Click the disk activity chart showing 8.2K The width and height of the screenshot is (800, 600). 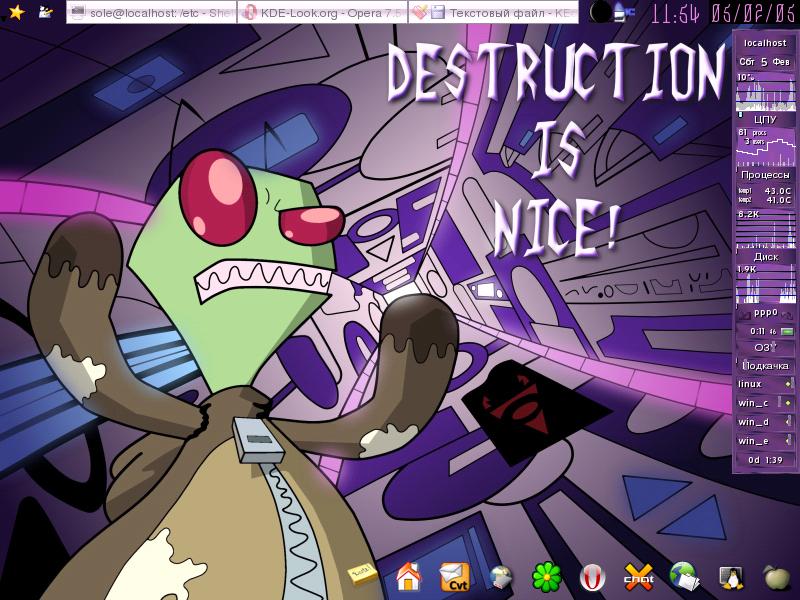[x=765, y=229]
